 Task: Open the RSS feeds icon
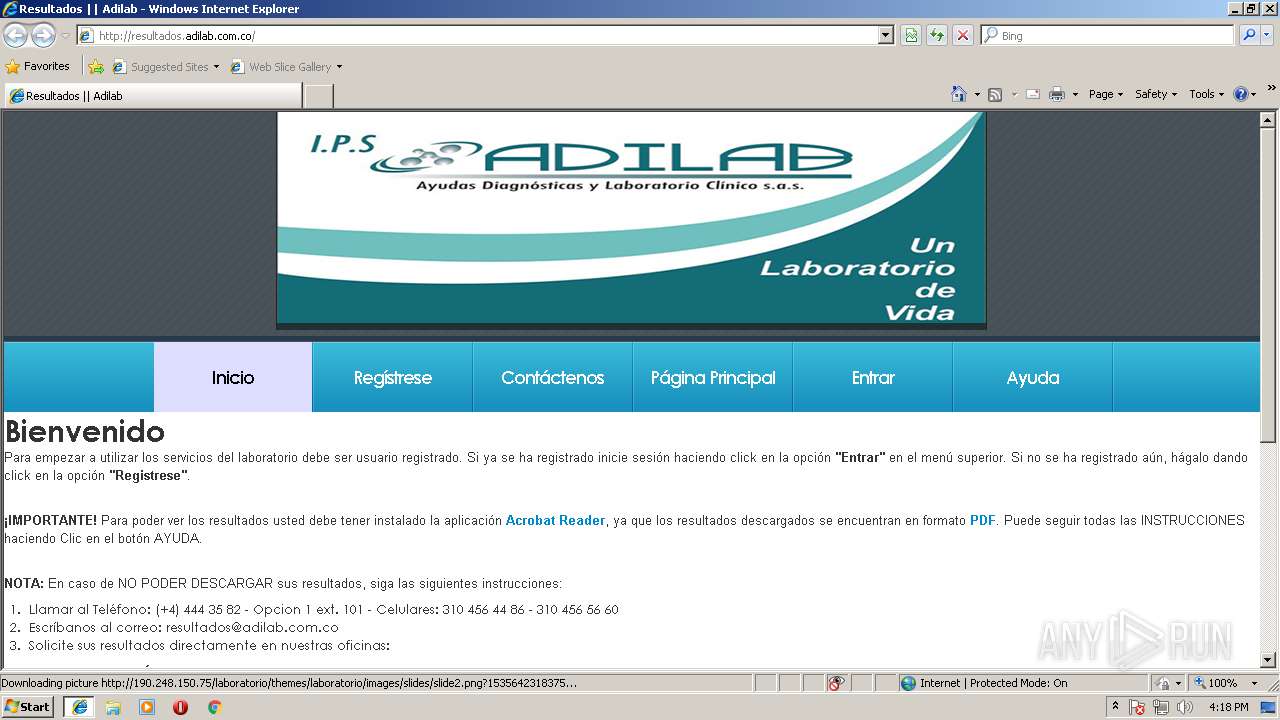(995, 94)
